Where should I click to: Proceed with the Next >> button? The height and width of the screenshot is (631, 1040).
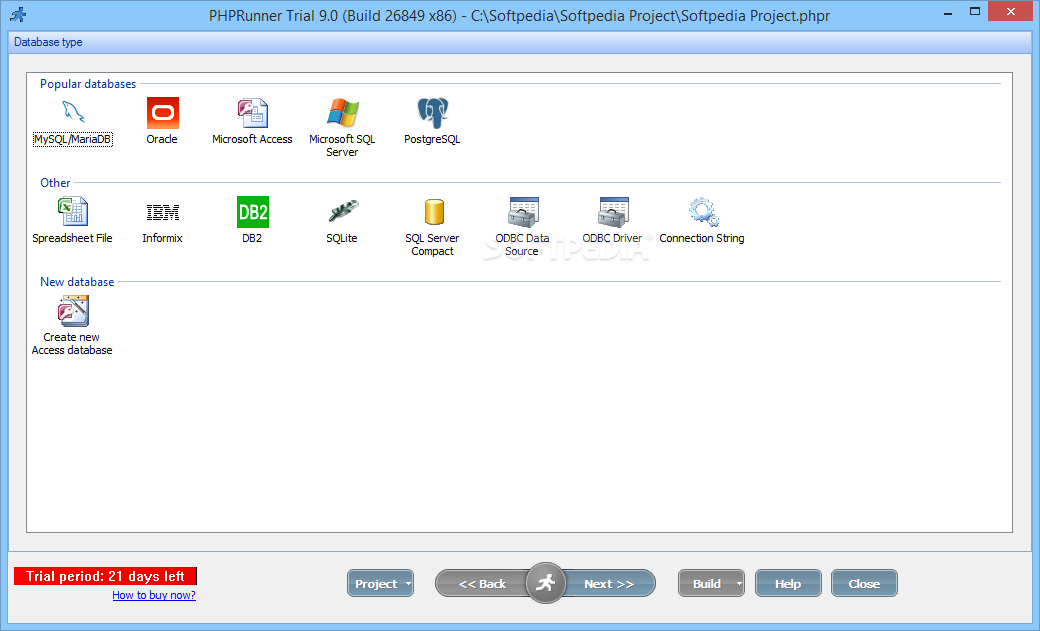click(609, 584)
